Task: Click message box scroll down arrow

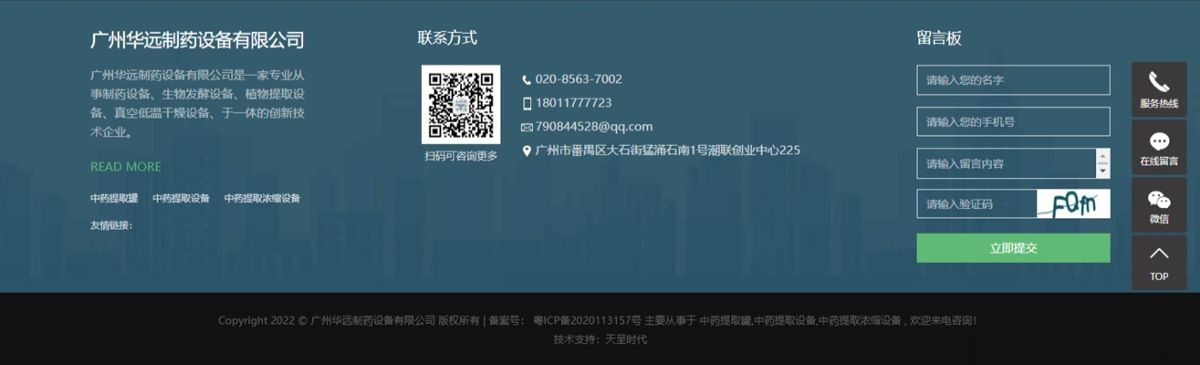Action: [x=1103, y=171]
